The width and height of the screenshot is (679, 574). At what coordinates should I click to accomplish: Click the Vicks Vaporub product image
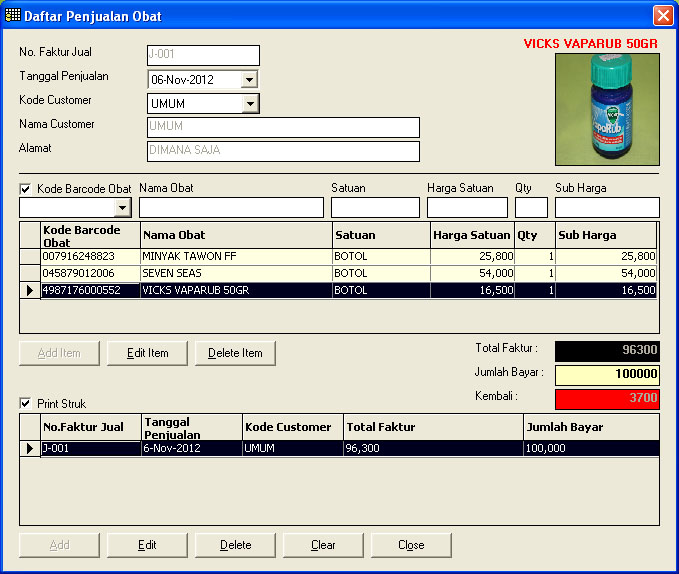(607, 109)
